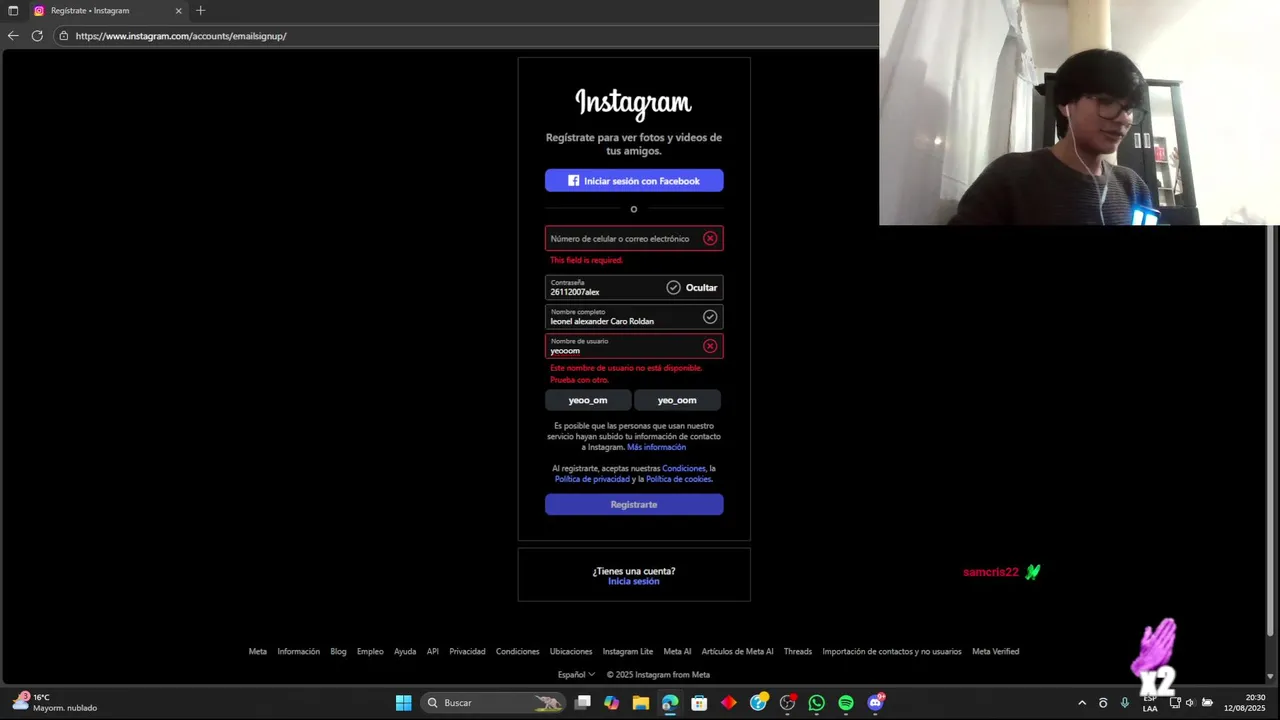Viewport: 1280px width, 720px height.
Task: Open the clock showing 20:30
Action: click(x=1244, y=703)
